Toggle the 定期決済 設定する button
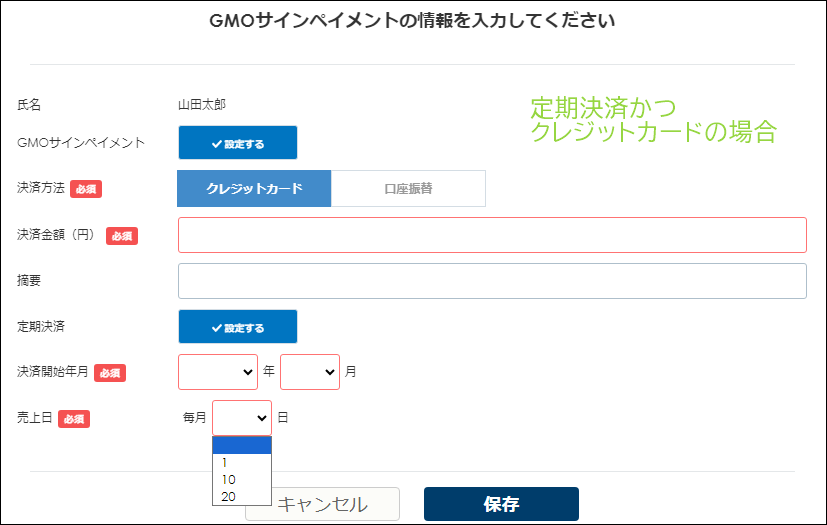 point(238,327)
